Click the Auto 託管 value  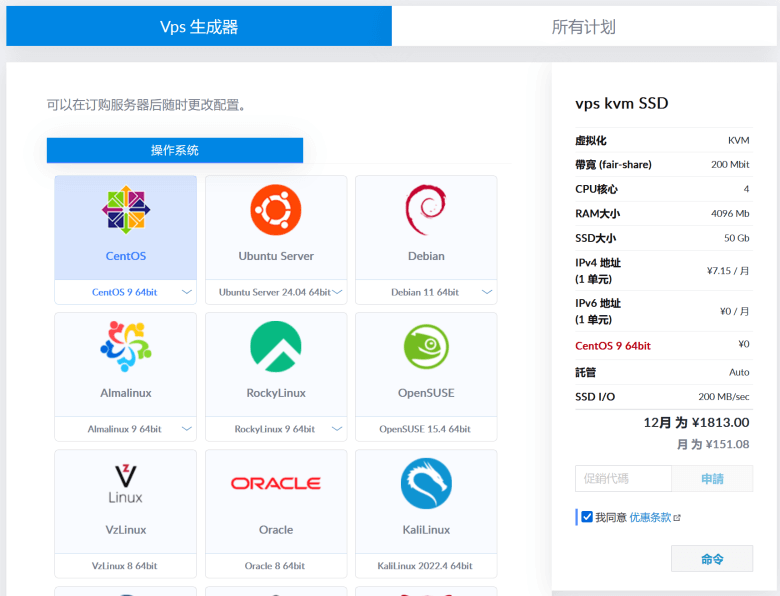pyautogui.click(x=739, y=372)
